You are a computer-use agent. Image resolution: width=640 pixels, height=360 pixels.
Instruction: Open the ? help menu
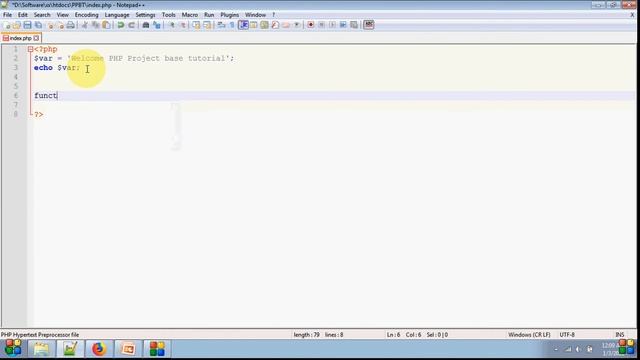[273, 15]
